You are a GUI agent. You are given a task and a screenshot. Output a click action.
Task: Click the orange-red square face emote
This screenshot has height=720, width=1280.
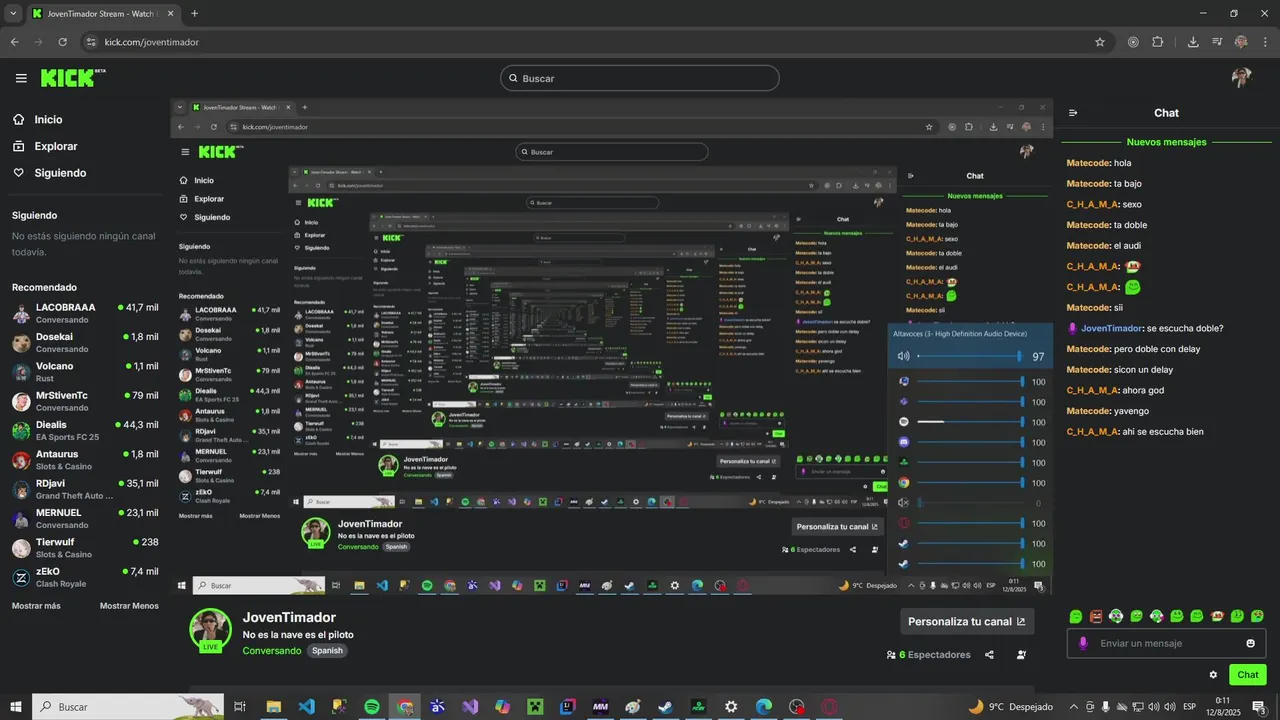click(x=1096, y=616)
